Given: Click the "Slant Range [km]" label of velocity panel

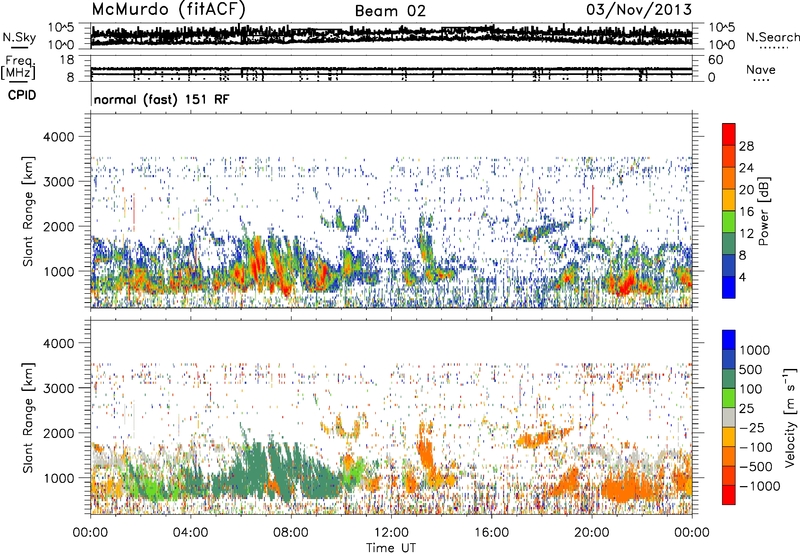Looking at the screenshot, I should pyautogui.click(x=28, y=417).
